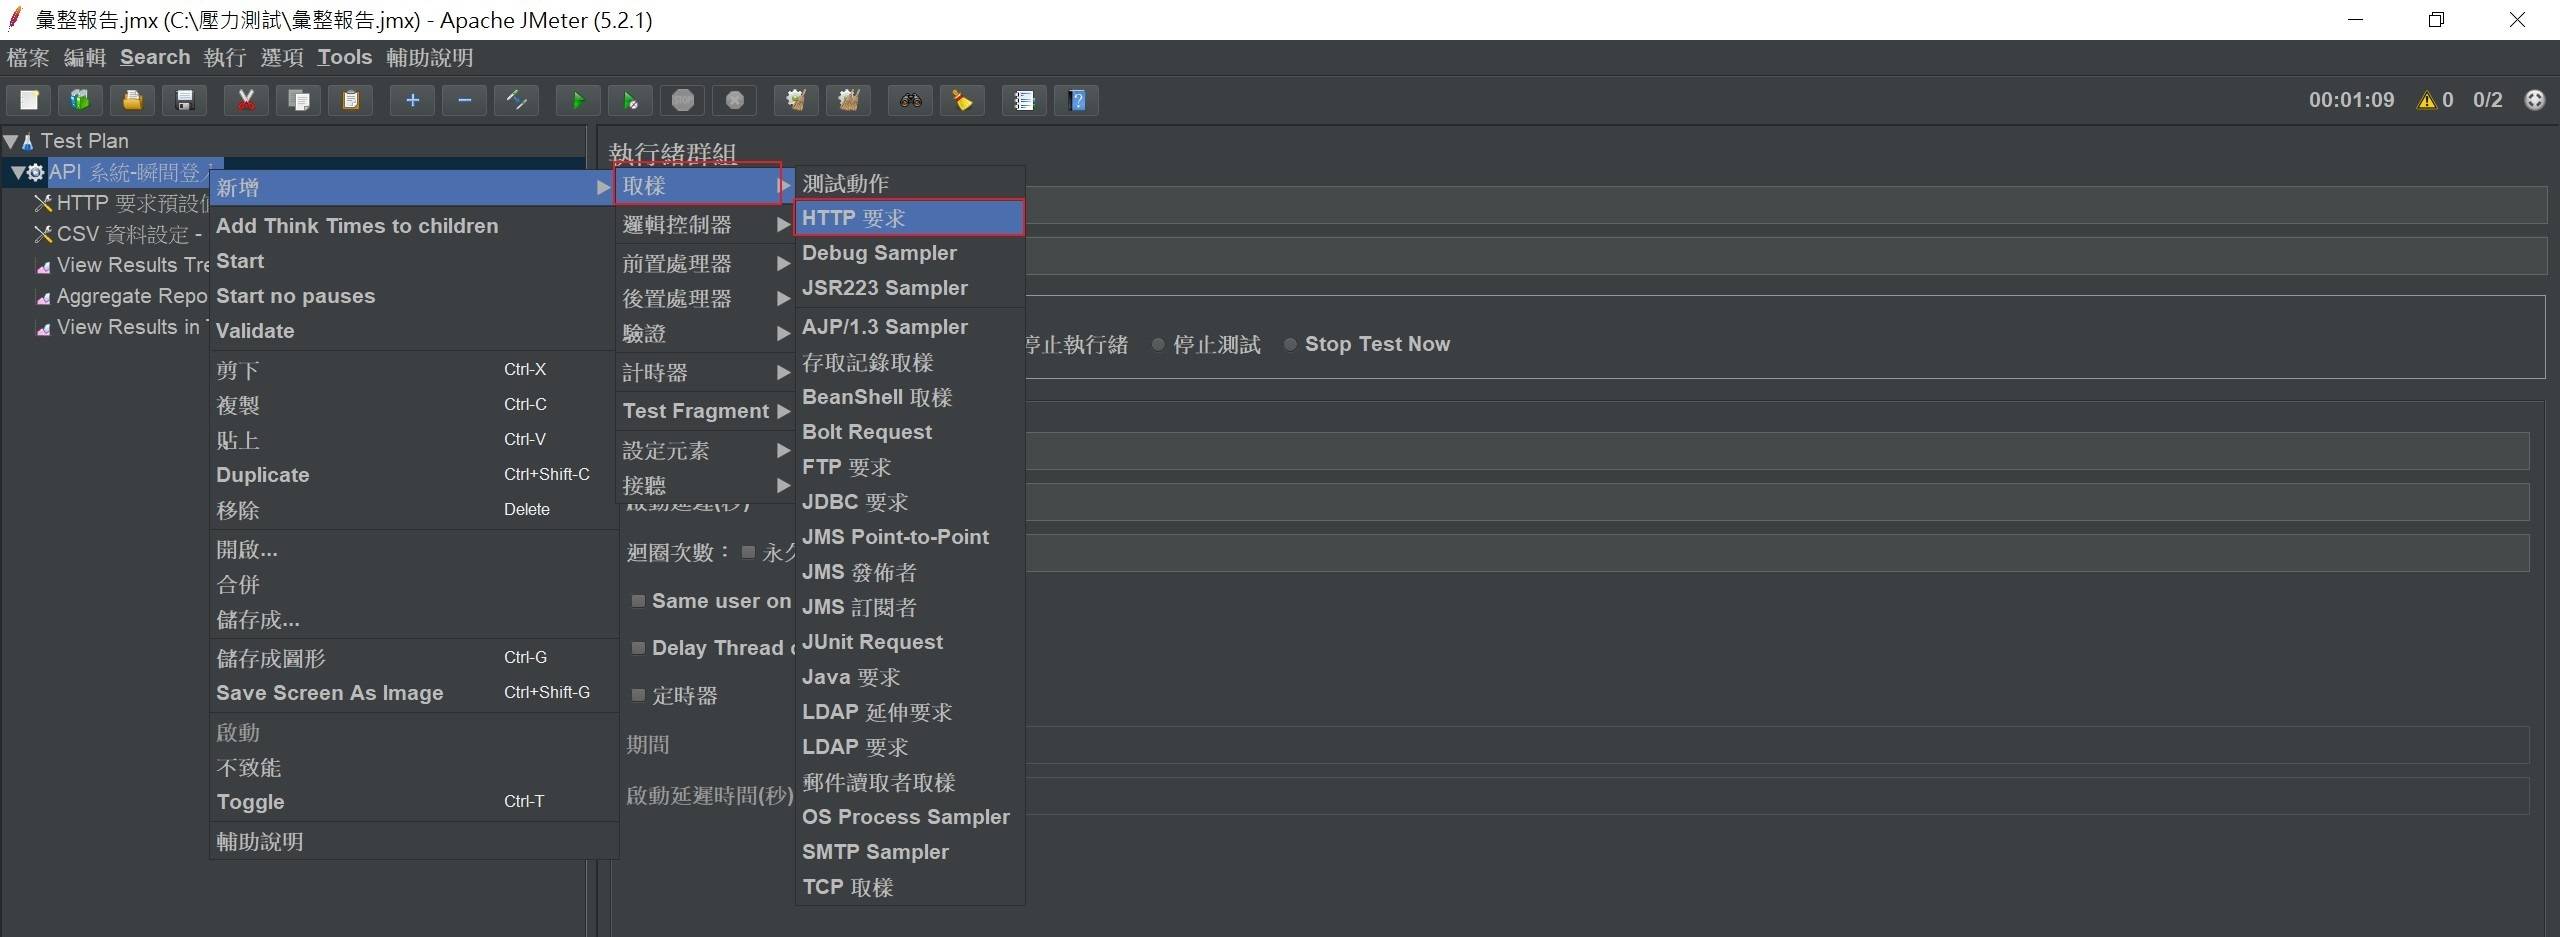Collapse the API 系統 thread group node
Viewport: 2560px width, 937px height.
pos(17,172)
